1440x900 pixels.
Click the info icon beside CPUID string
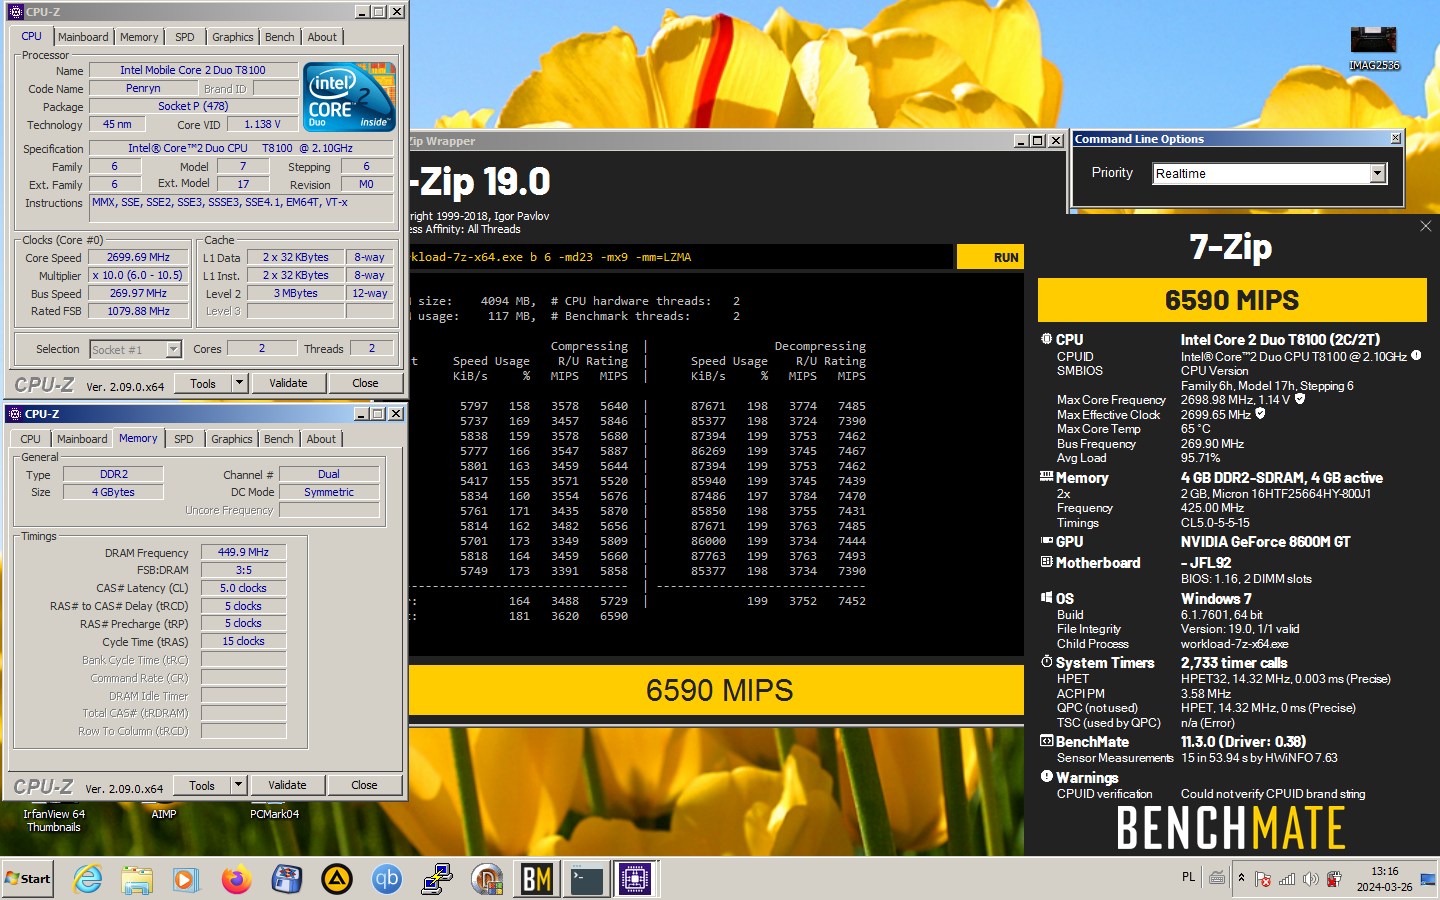click(x=1416, y=355)
